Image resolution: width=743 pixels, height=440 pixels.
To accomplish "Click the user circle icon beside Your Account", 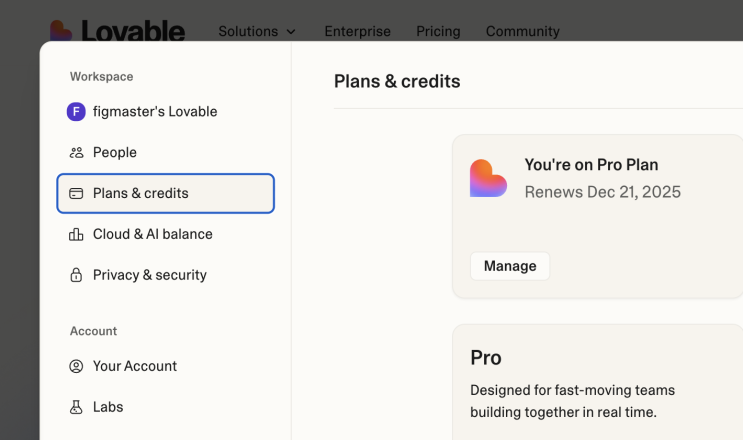I will tap(76, 366).
